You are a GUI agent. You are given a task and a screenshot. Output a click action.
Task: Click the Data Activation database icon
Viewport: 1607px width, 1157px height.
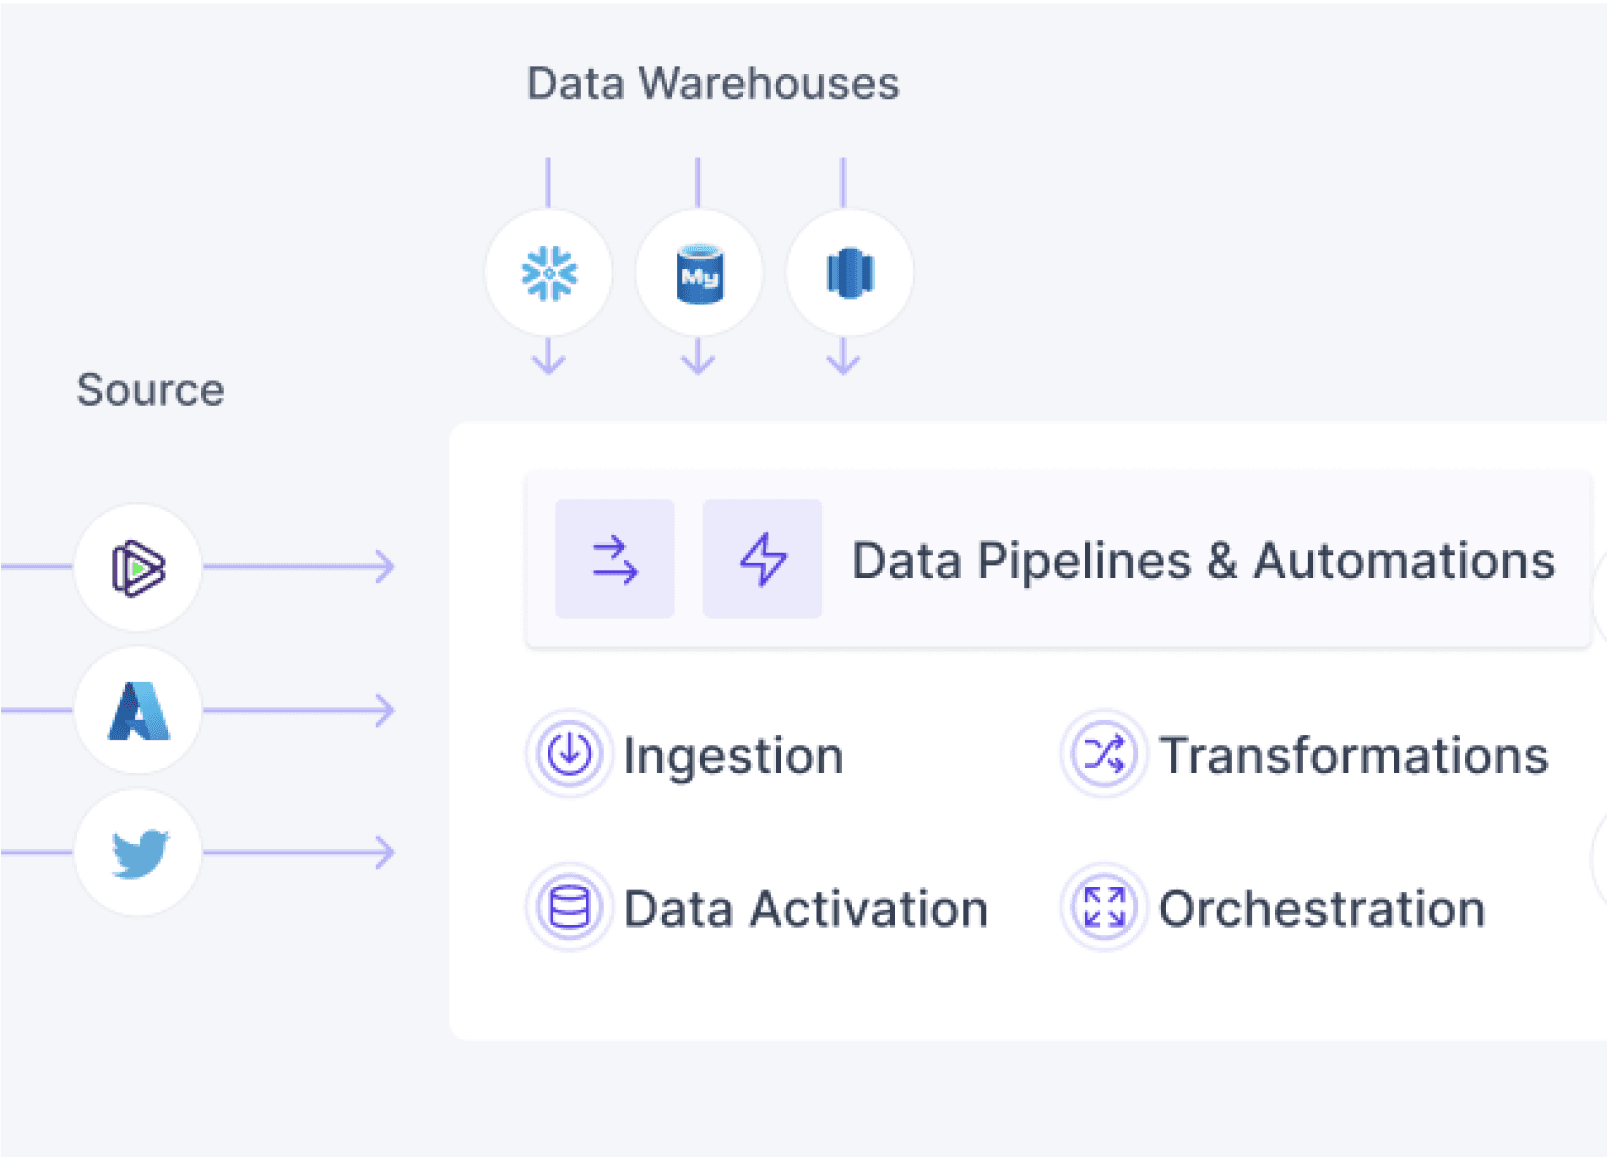569,908
